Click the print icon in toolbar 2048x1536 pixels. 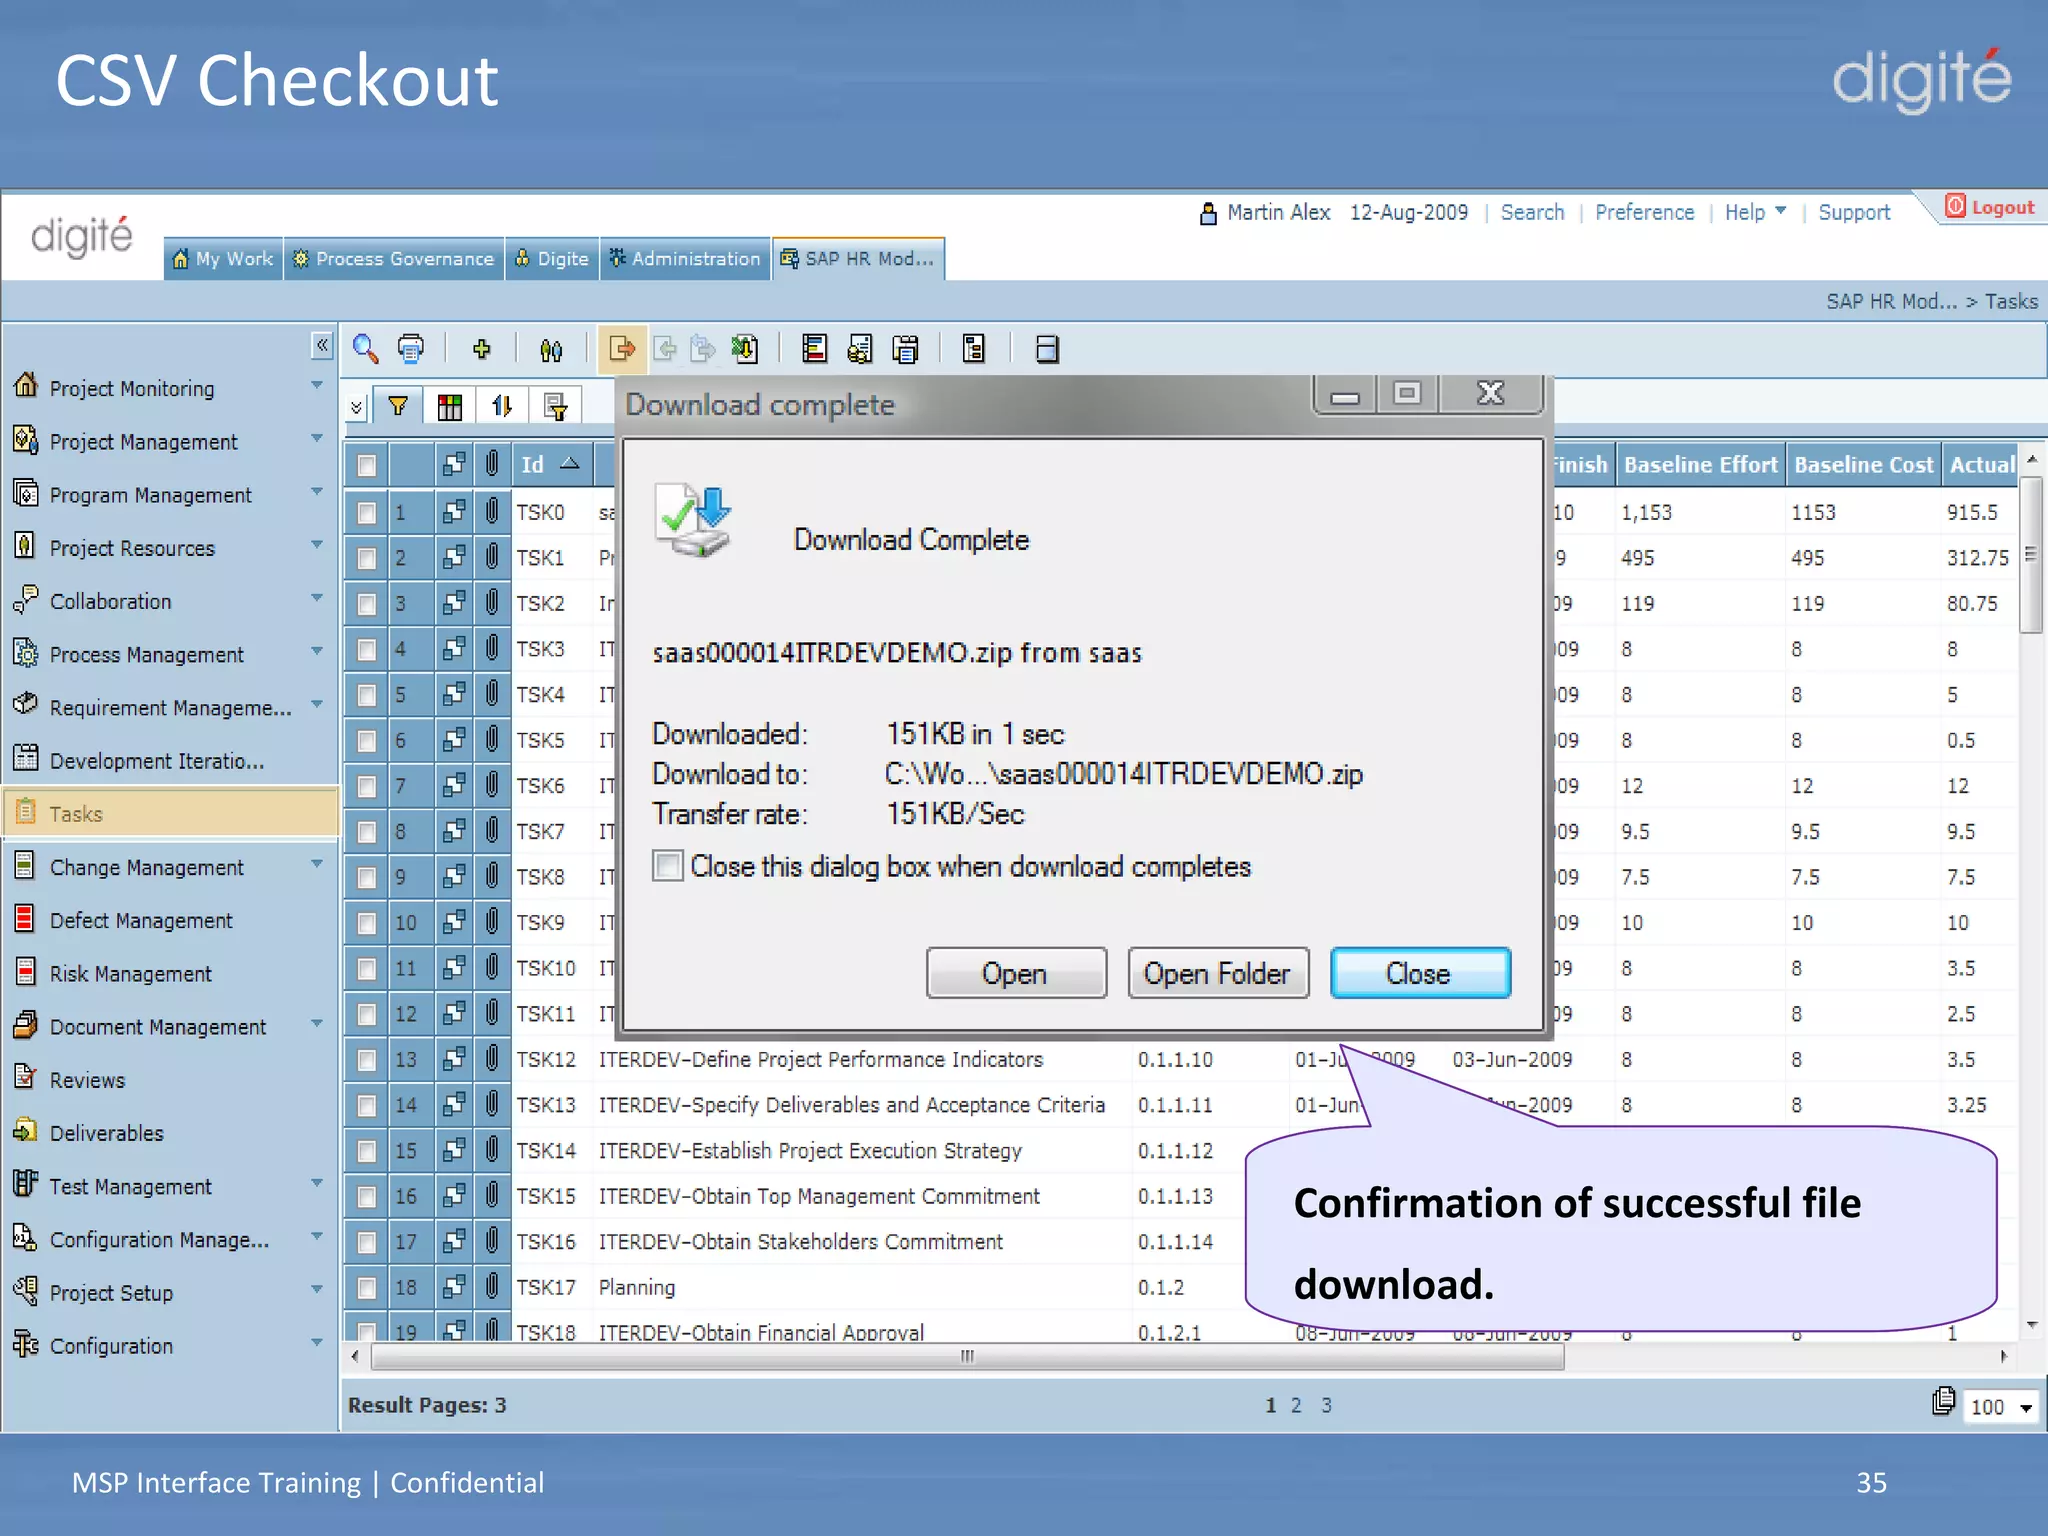click(411, 349)
